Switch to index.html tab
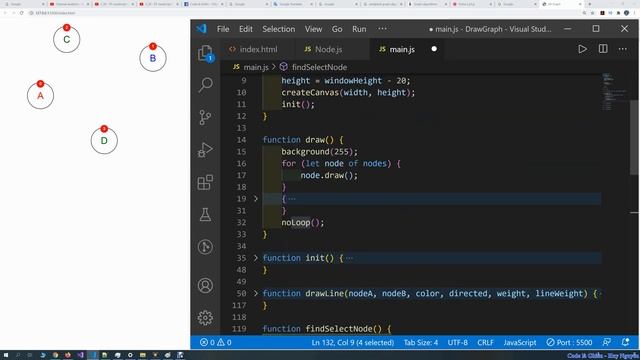 258,49
